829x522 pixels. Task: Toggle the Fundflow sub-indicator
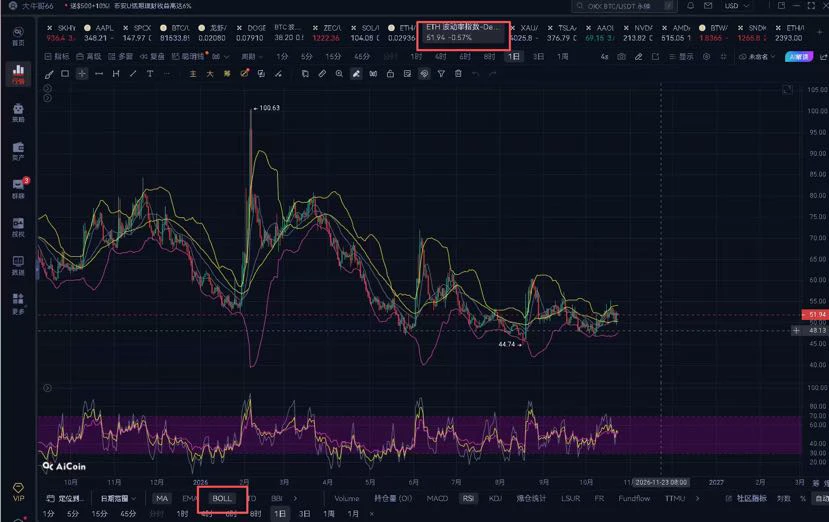tap(634, 498)
